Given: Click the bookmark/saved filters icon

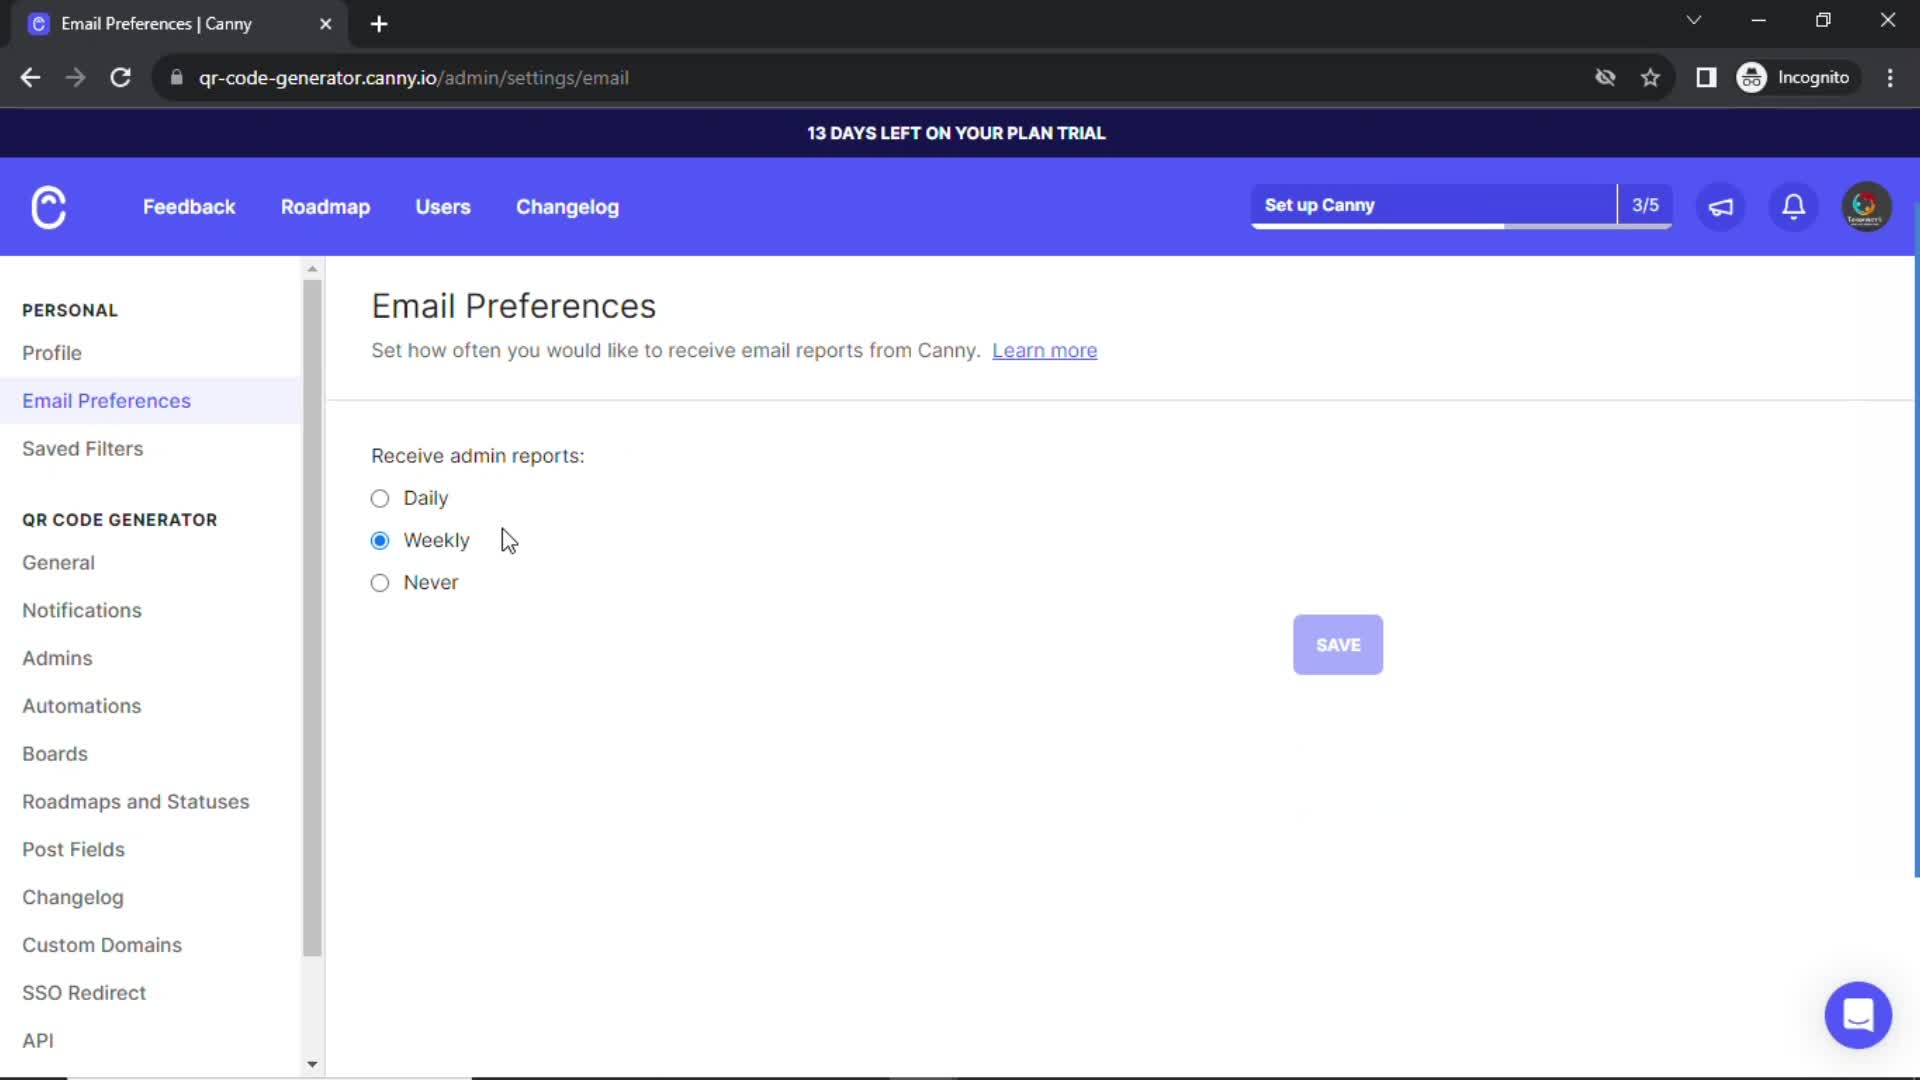Looking at the screenshot, I should point(82,447).
